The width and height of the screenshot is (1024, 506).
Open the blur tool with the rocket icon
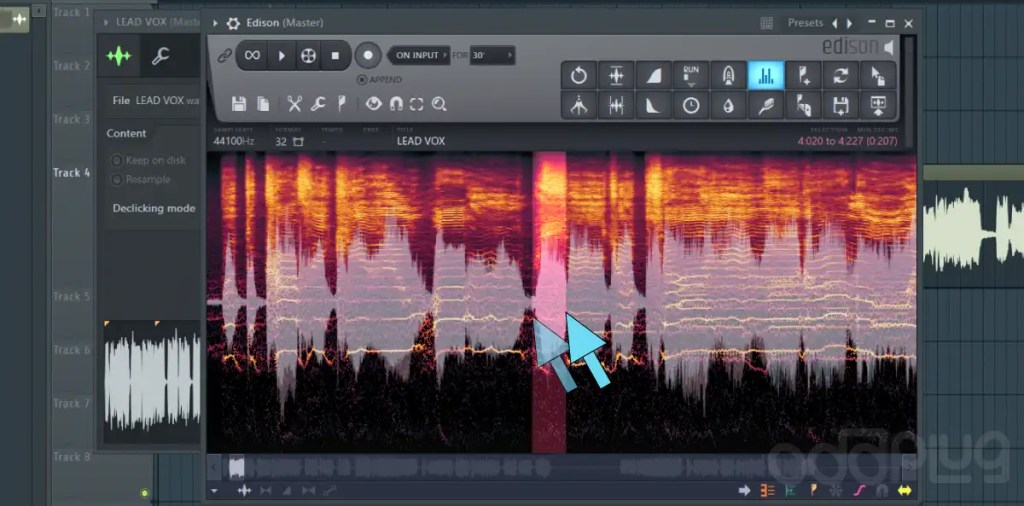coord(729,76)
